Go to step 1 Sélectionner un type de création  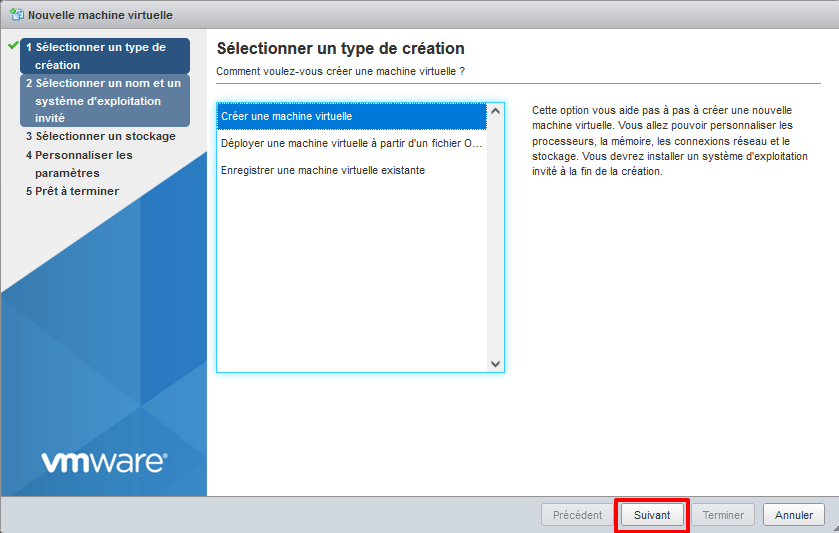(103, 56)
